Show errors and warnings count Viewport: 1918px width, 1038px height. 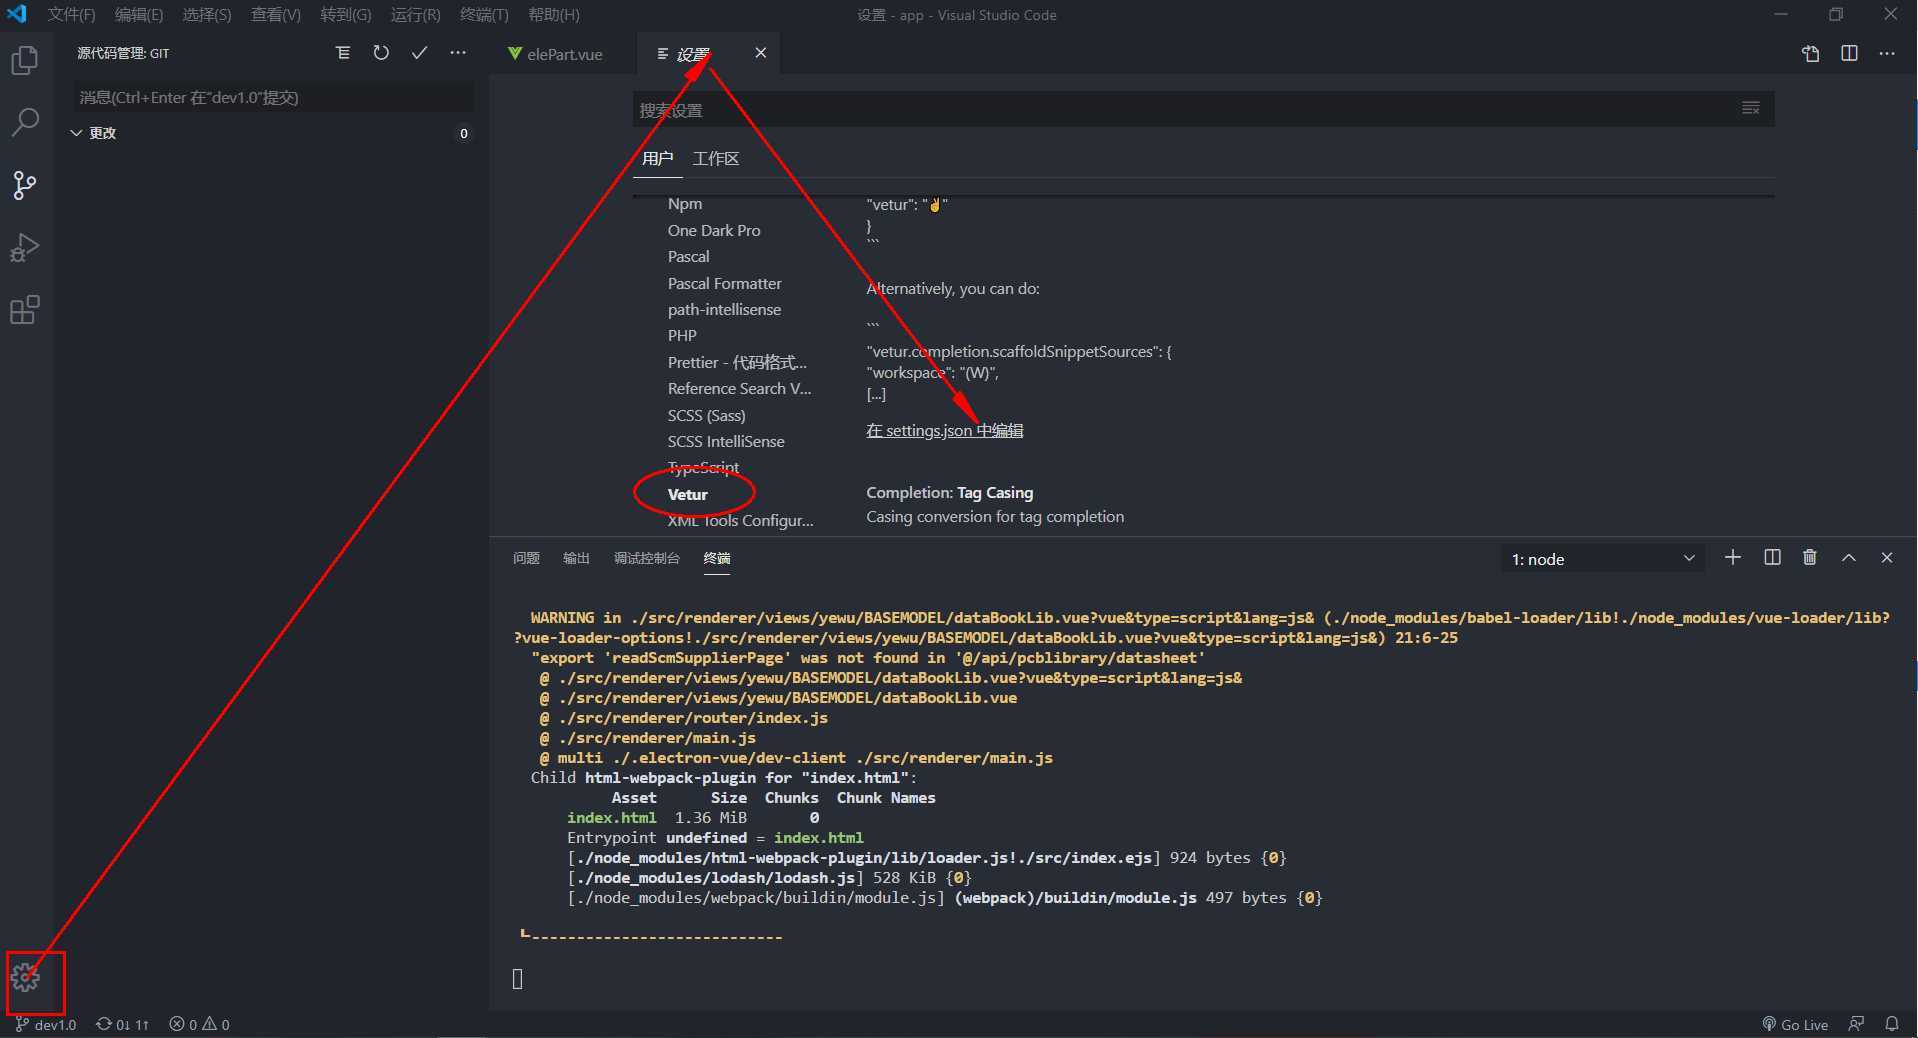coord(200,1024)
